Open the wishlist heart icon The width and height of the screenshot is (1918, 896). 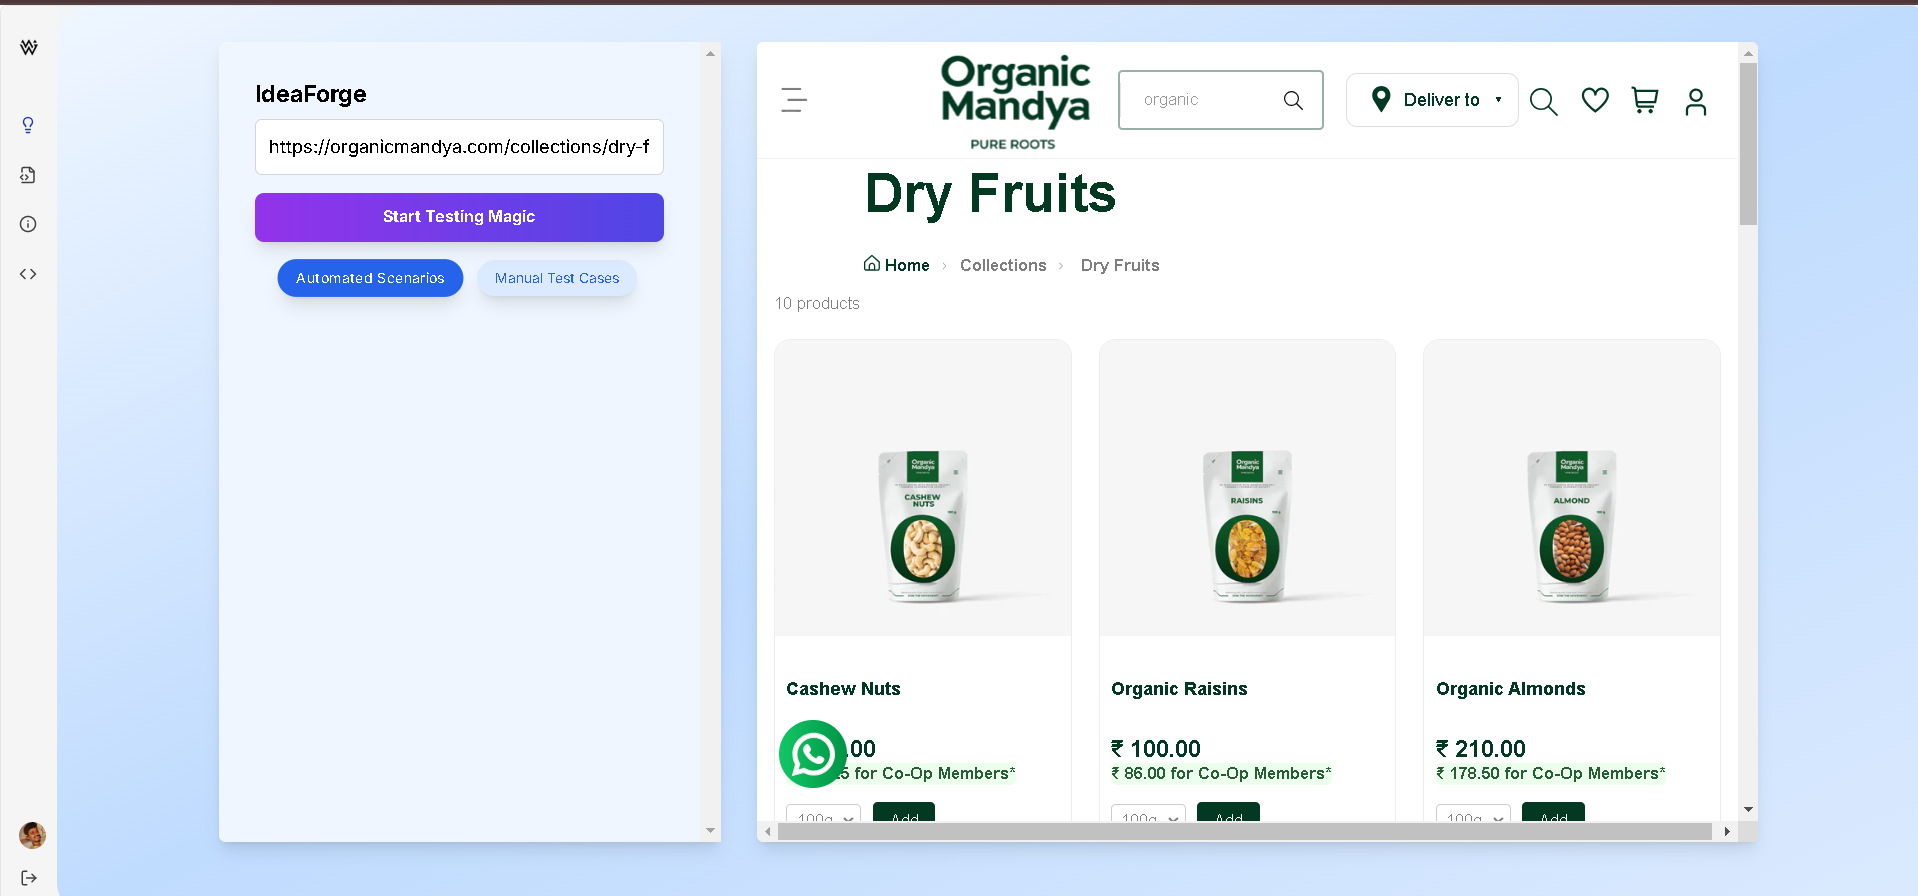pos(1595,100)
